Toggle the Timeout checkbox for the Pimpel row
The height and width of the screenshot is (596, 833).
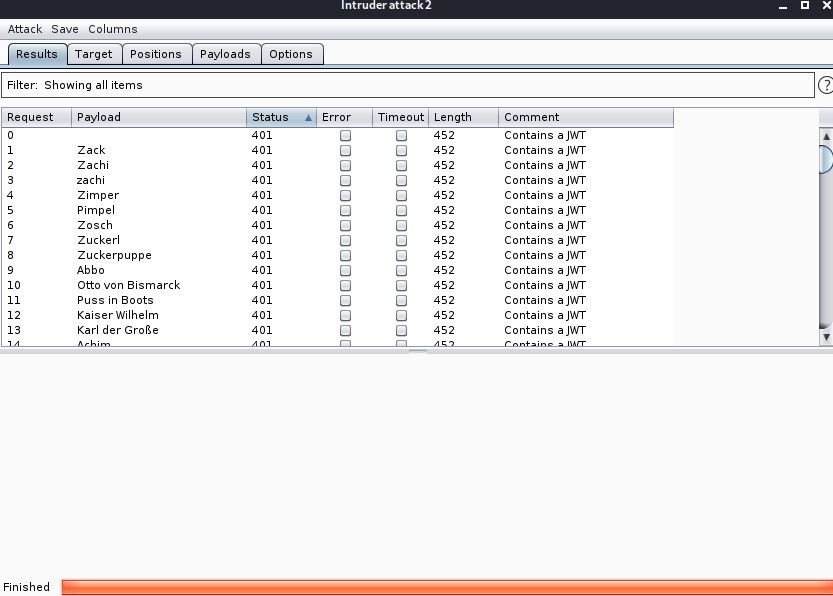[x=401, y=210]
